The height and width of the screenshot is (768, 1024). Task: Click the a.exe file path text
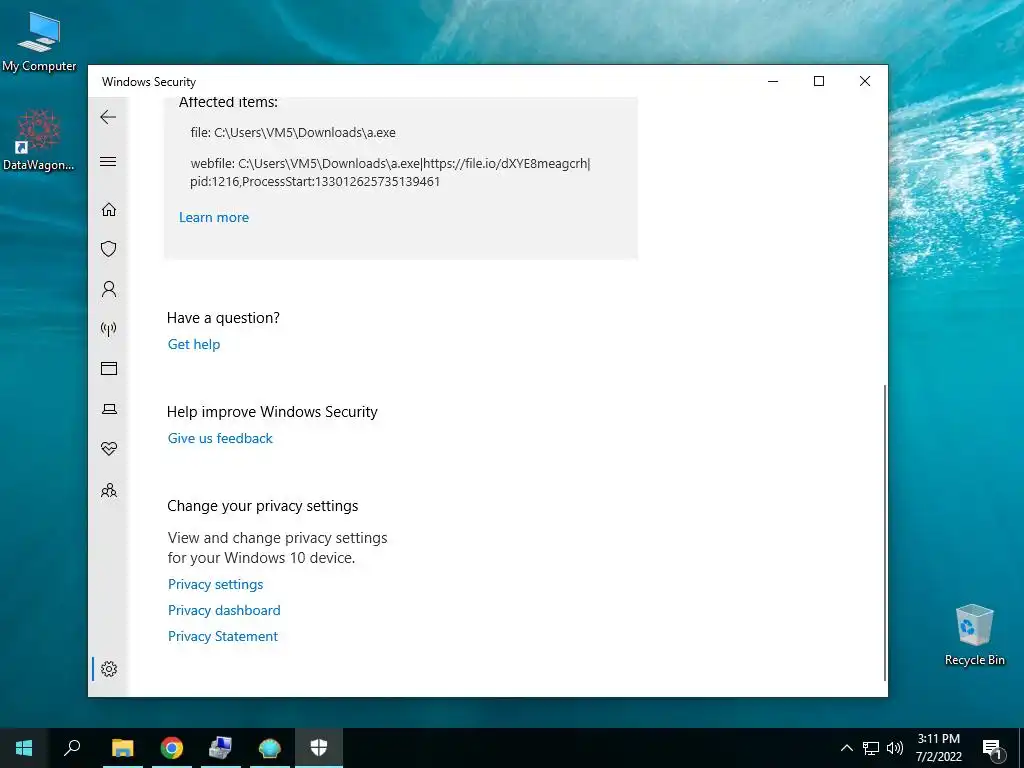(x=293, y=133)
